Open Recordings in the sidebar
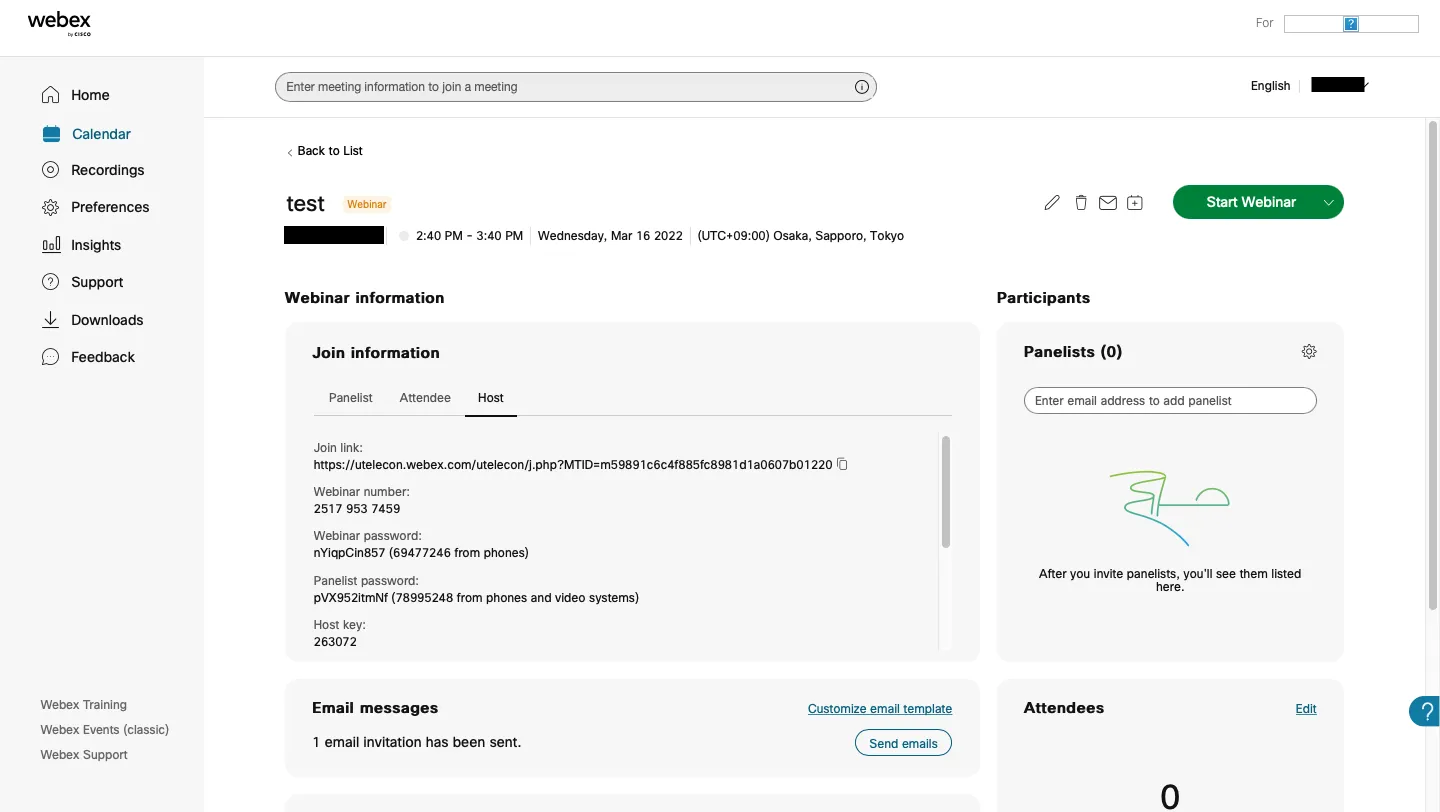Image resolution: width=1440 pixels, height=812 pixels. [x=107, y=170]
